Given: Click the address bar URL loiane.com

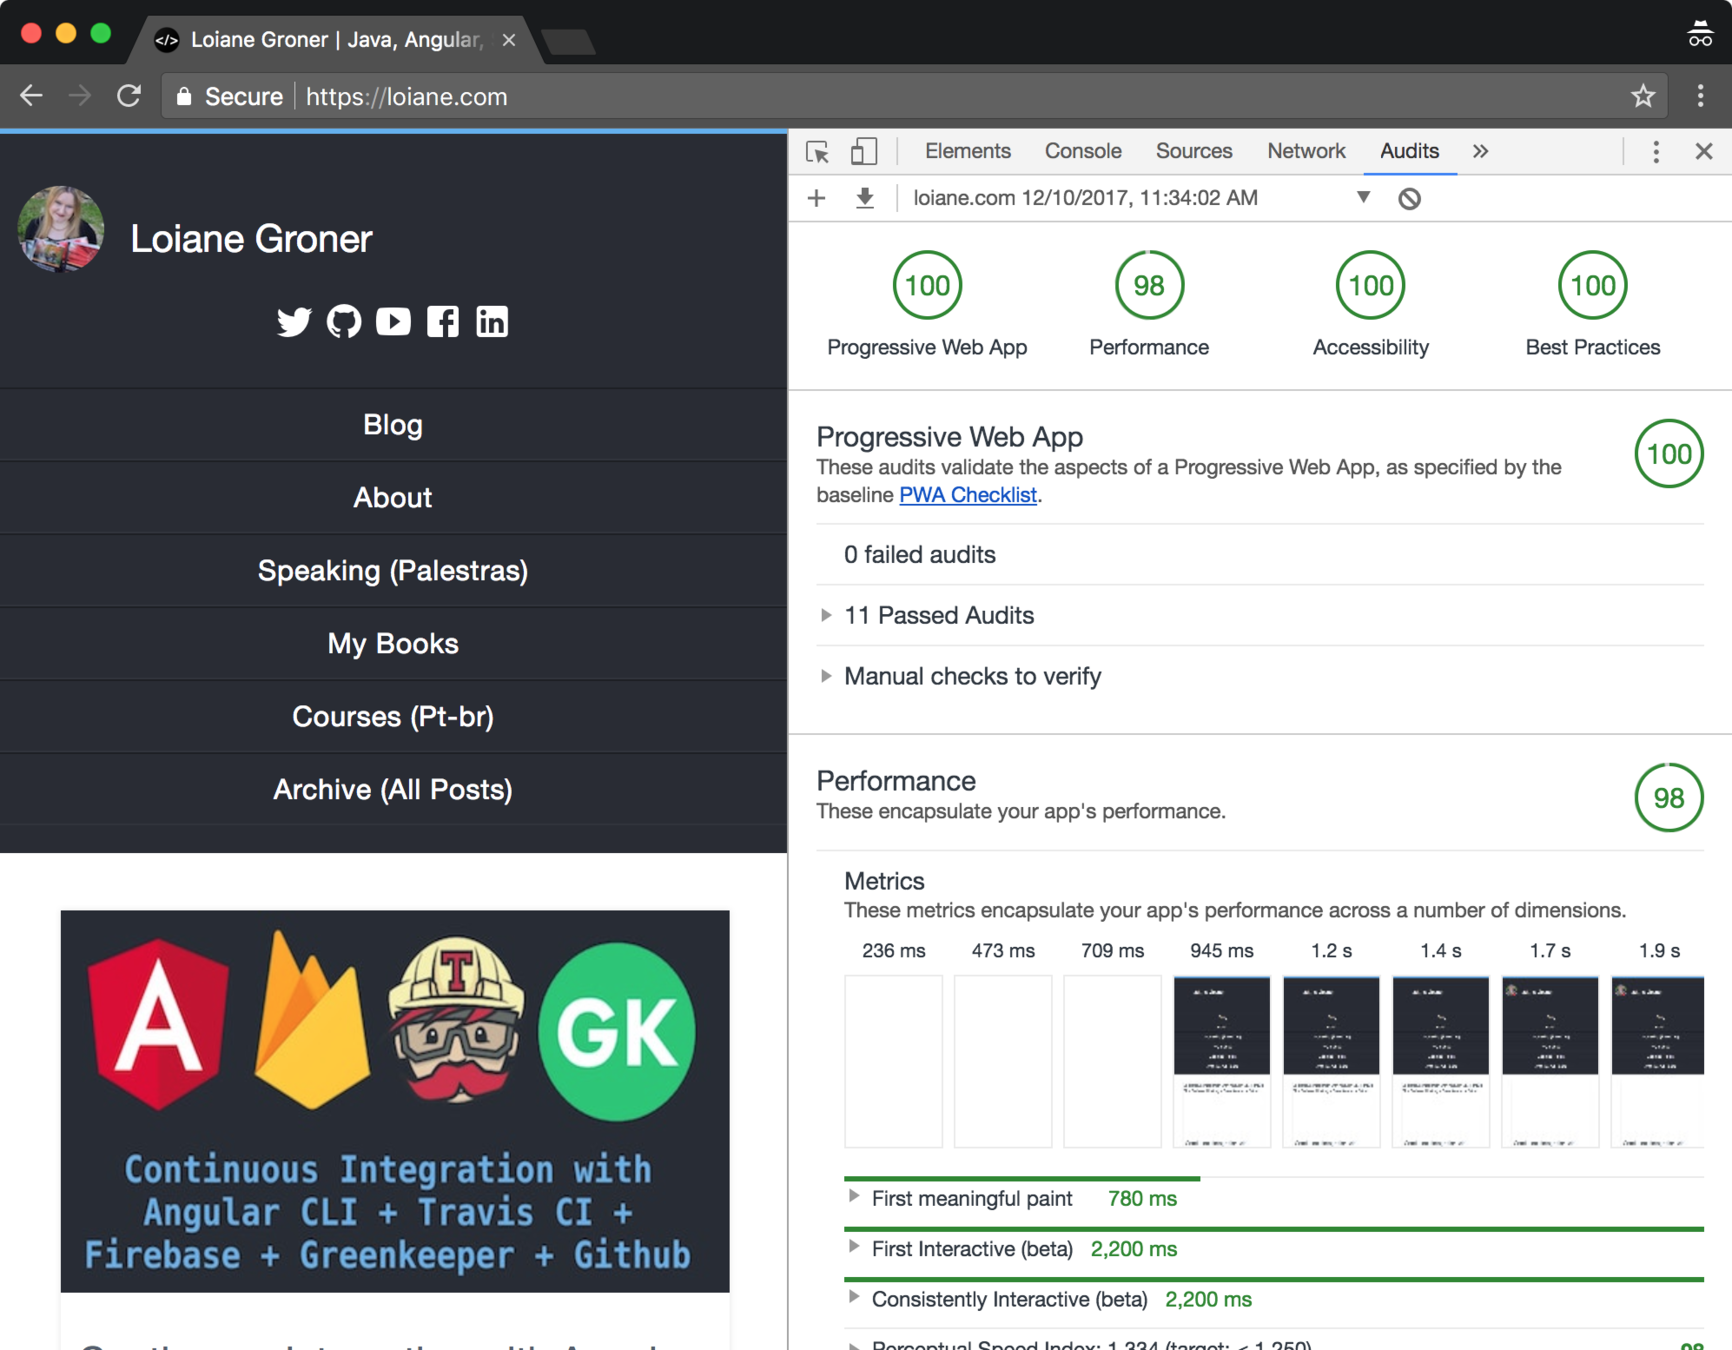Looking at the screenshot, I should [x=407, y=97].
